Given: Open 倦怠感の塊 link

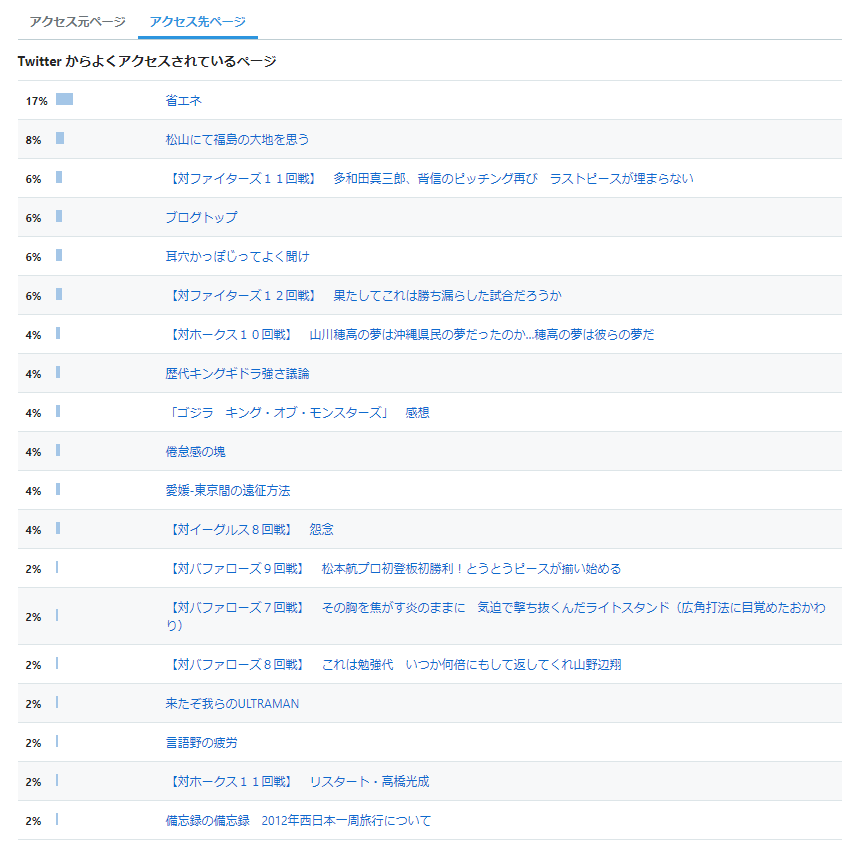Looking at the screenshot, I should click(x=195, y=452).
